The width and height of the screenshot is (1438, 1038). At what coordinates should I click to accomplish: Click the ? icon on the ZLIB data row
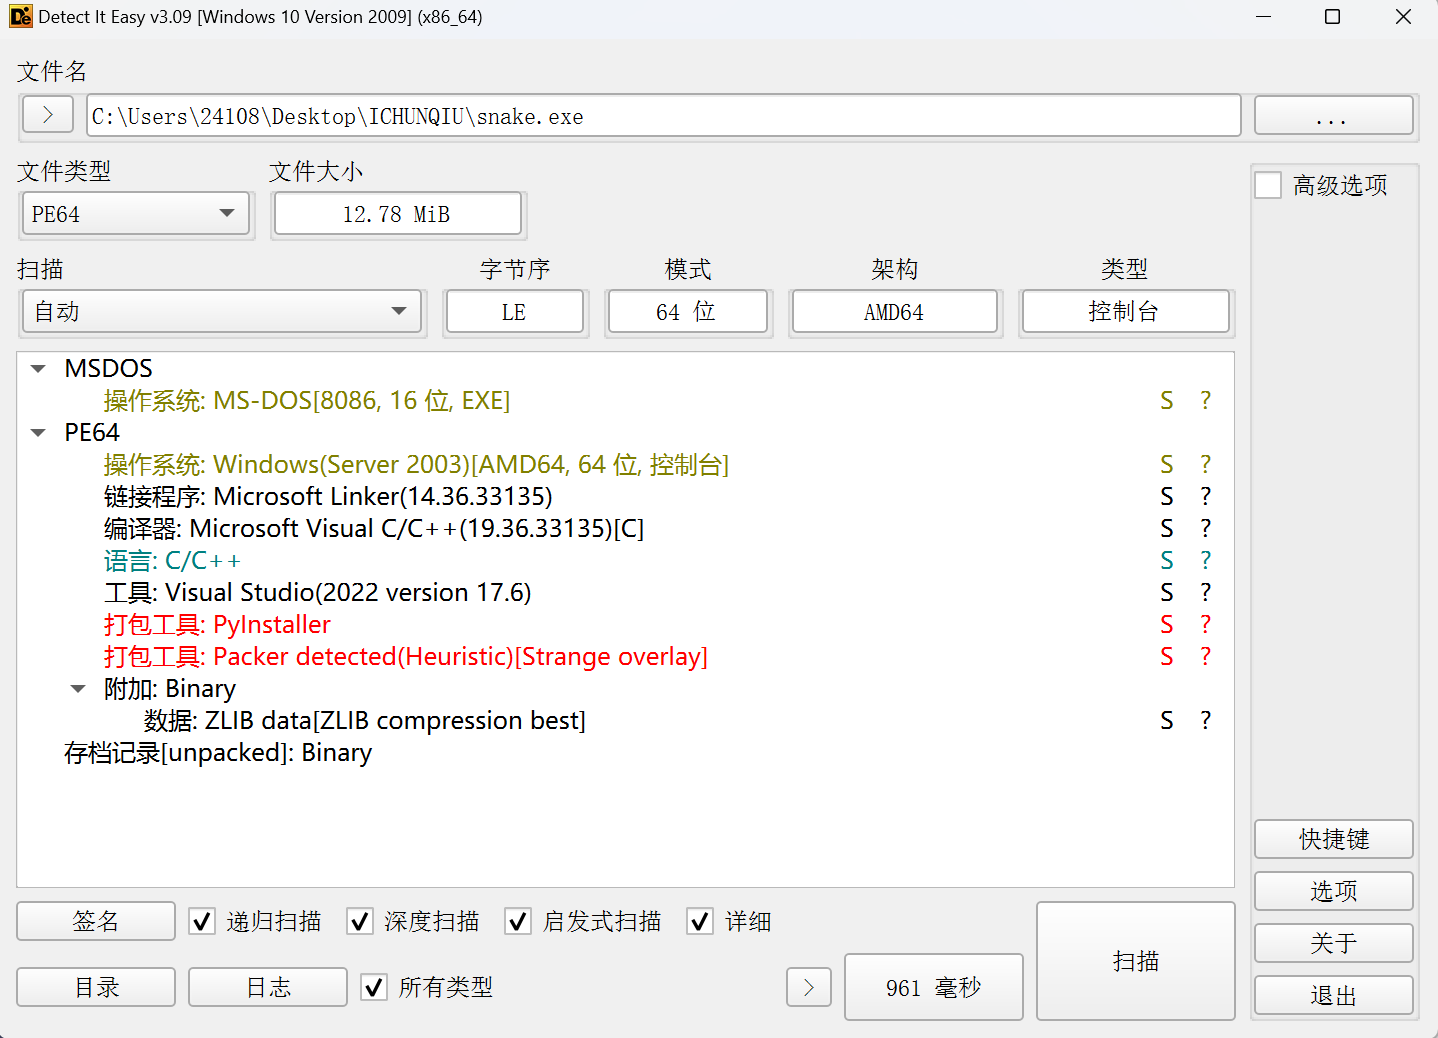[x=1205, y=721]
